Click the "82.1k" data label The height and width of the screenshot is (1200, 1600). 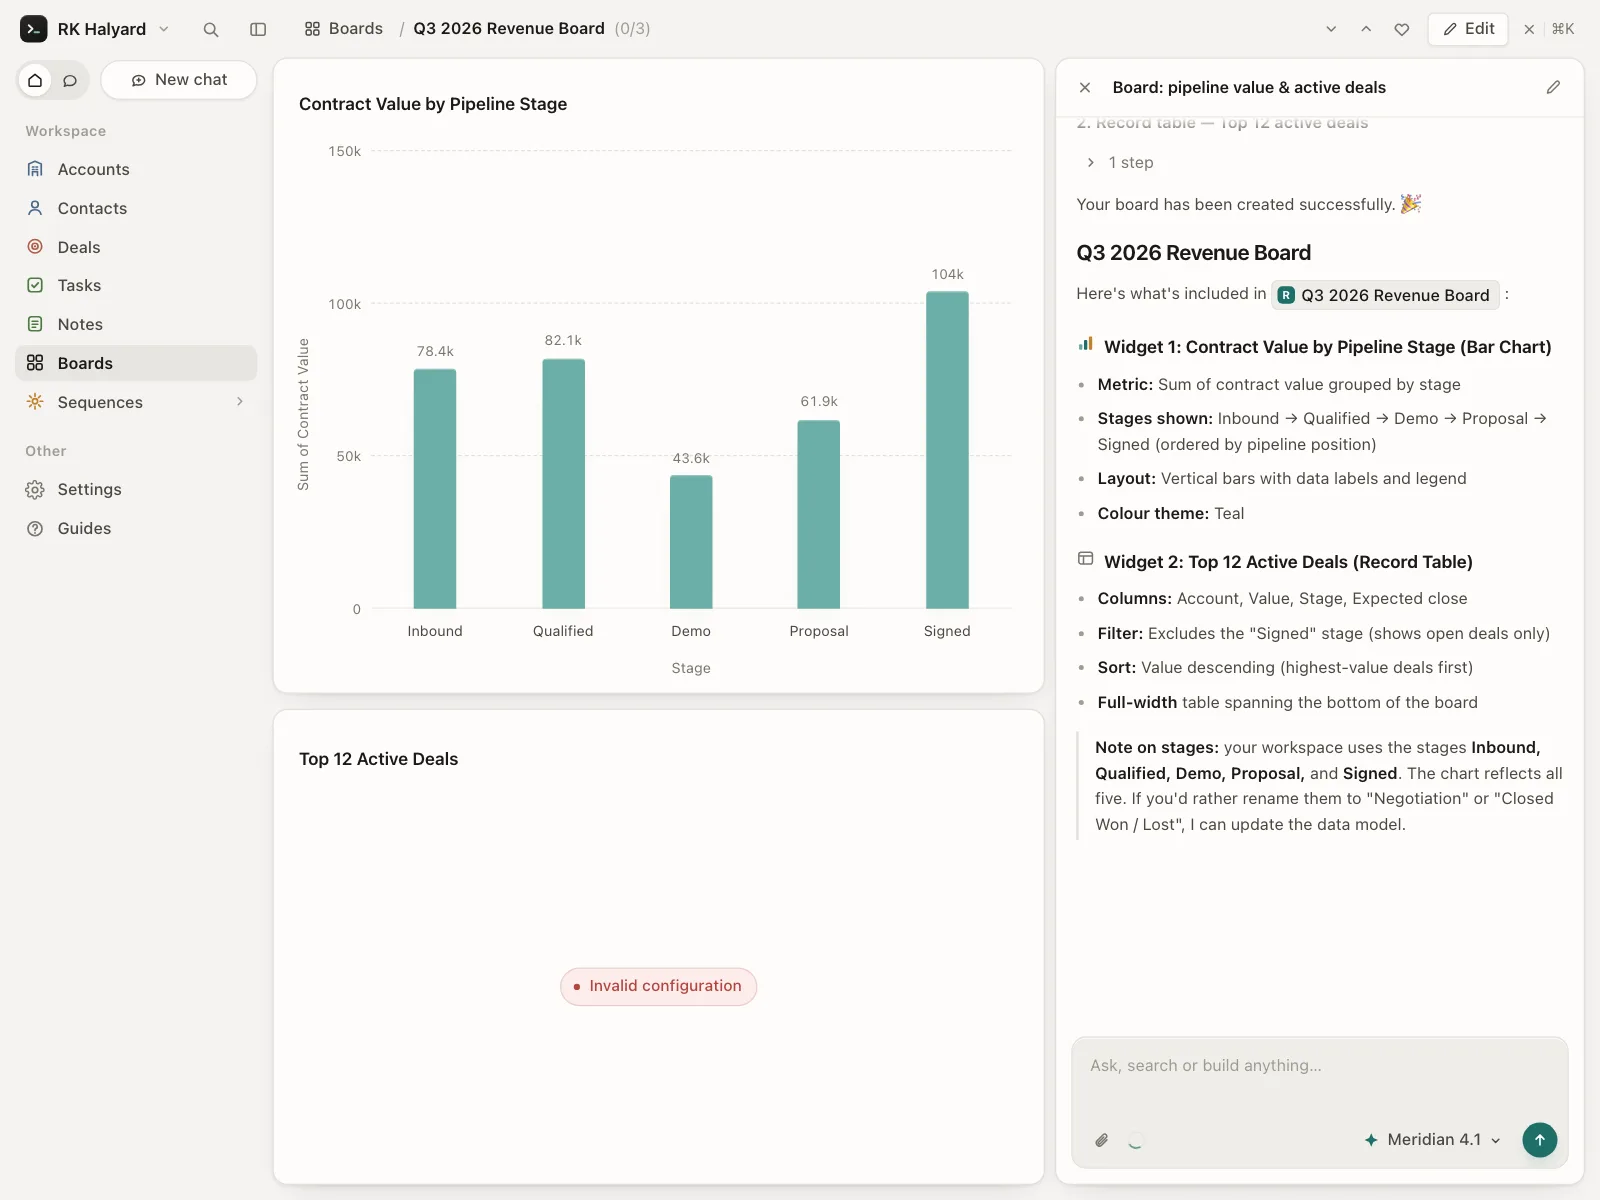pos(563,340)
